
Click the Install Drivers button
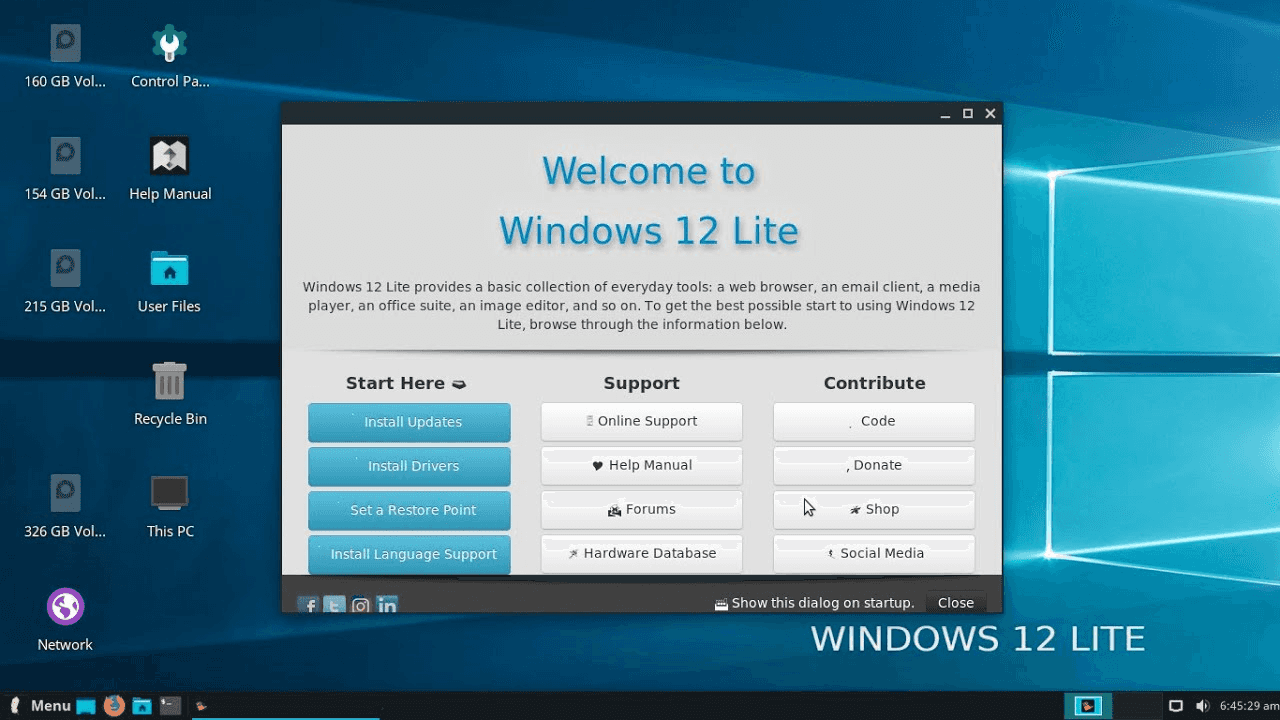[x=409, y=466]
